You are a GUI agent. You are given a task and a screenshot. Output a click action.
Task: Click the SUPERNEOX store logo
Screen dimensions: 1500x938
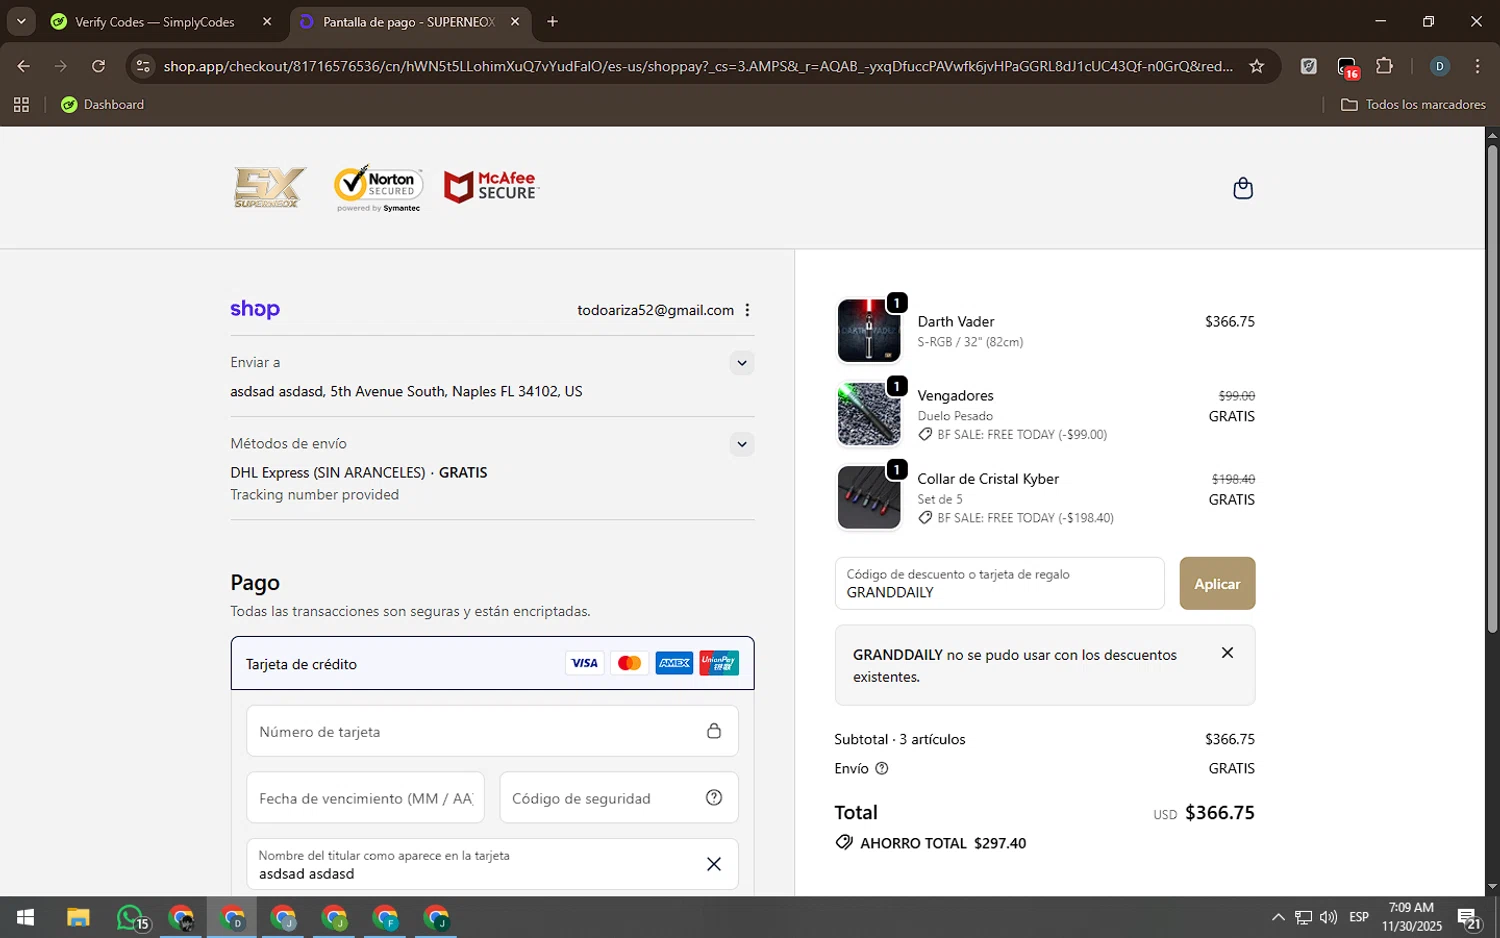click(269, 188)
